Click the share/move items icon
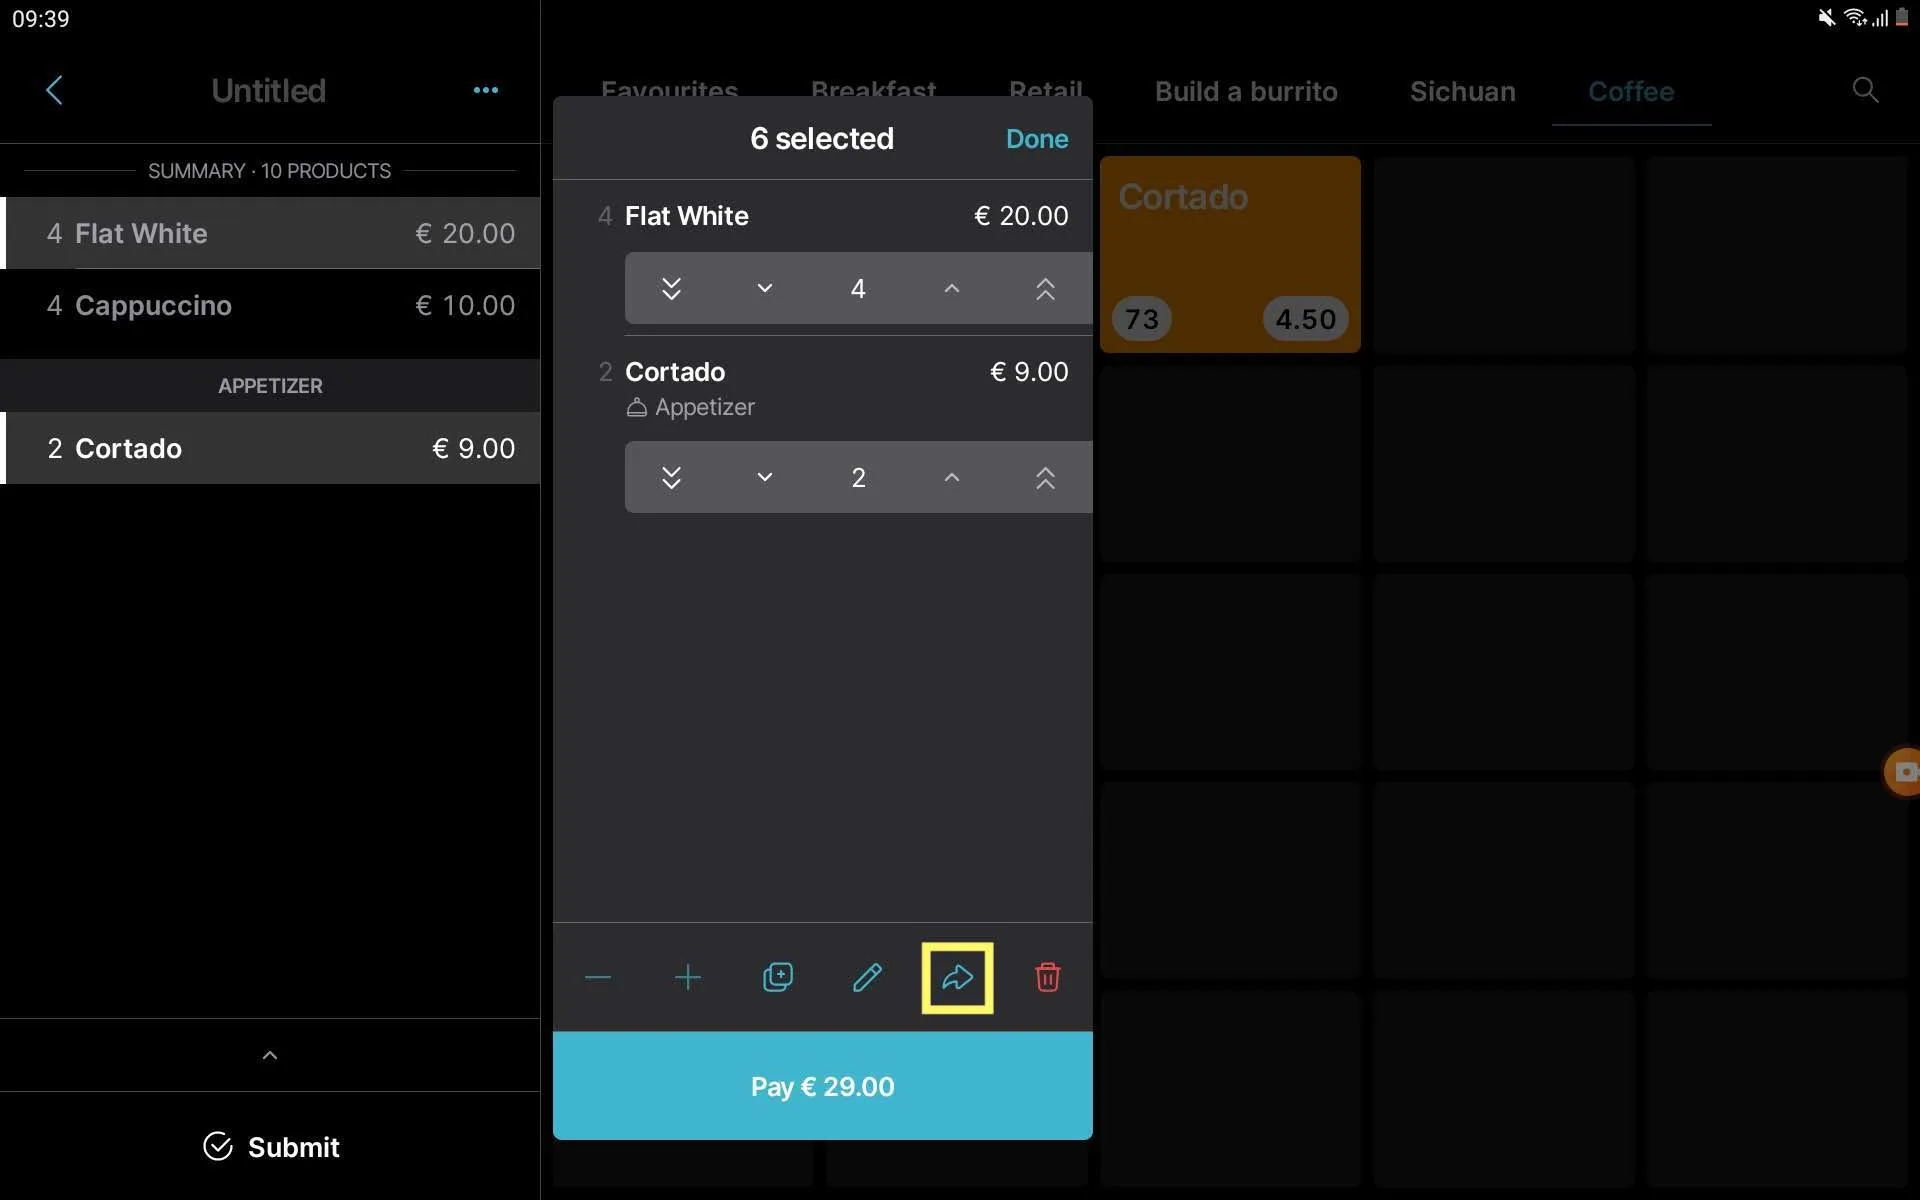The image size is (1920, 1200). click(x=958, y=977)
